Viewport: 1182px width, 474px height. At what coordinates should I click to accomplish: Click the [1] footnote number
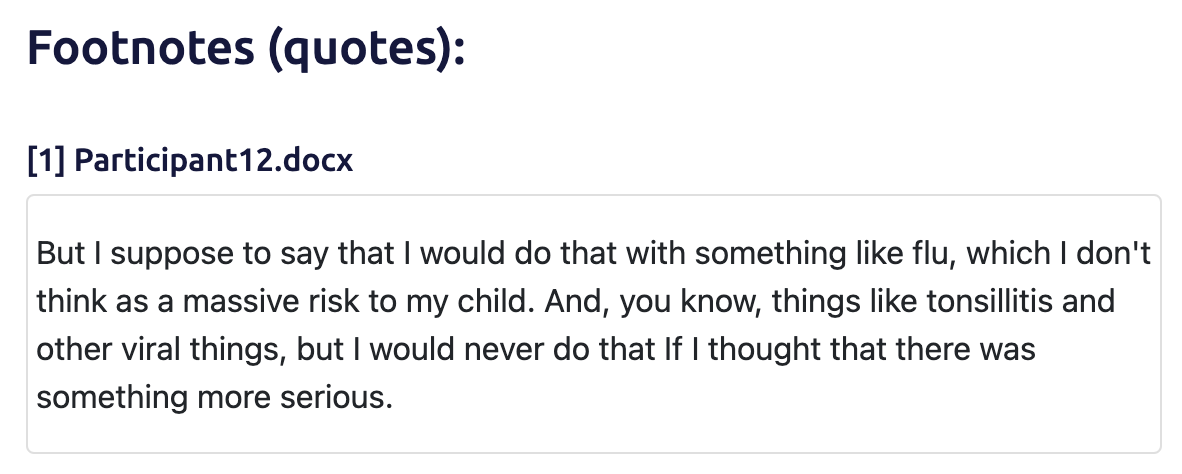[x=46, y=160]
